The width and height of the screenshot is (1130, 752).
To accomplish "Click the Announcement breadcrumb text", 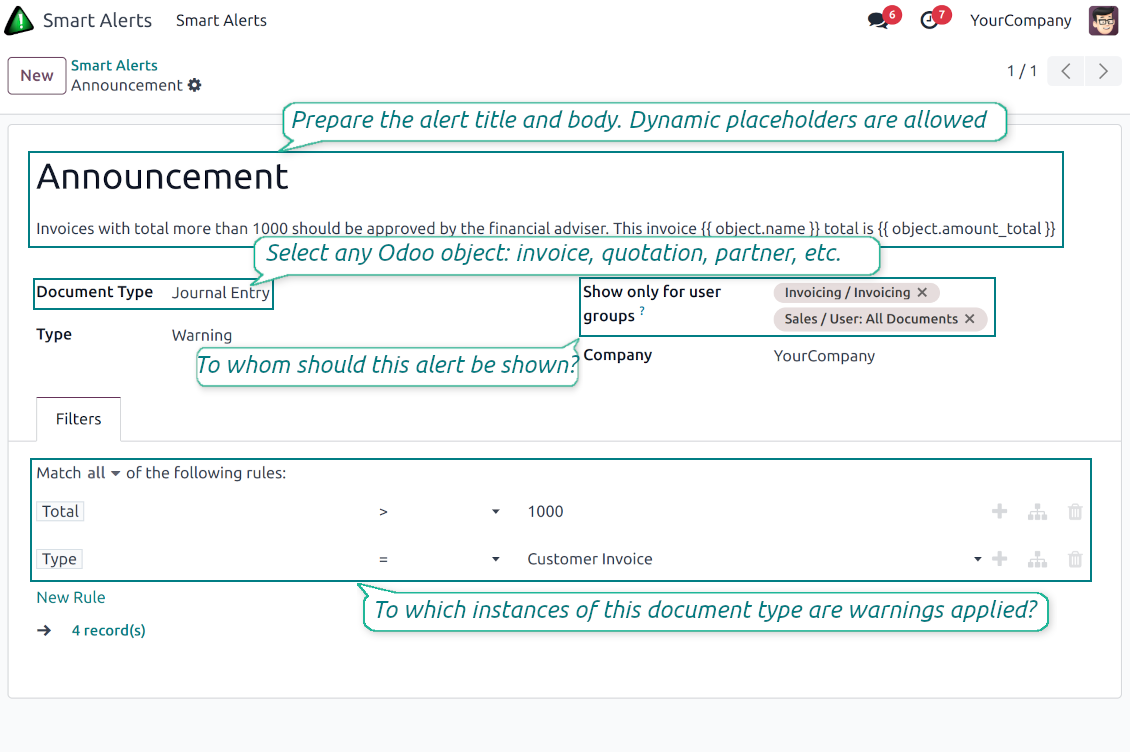I will [x=127, y=85].
